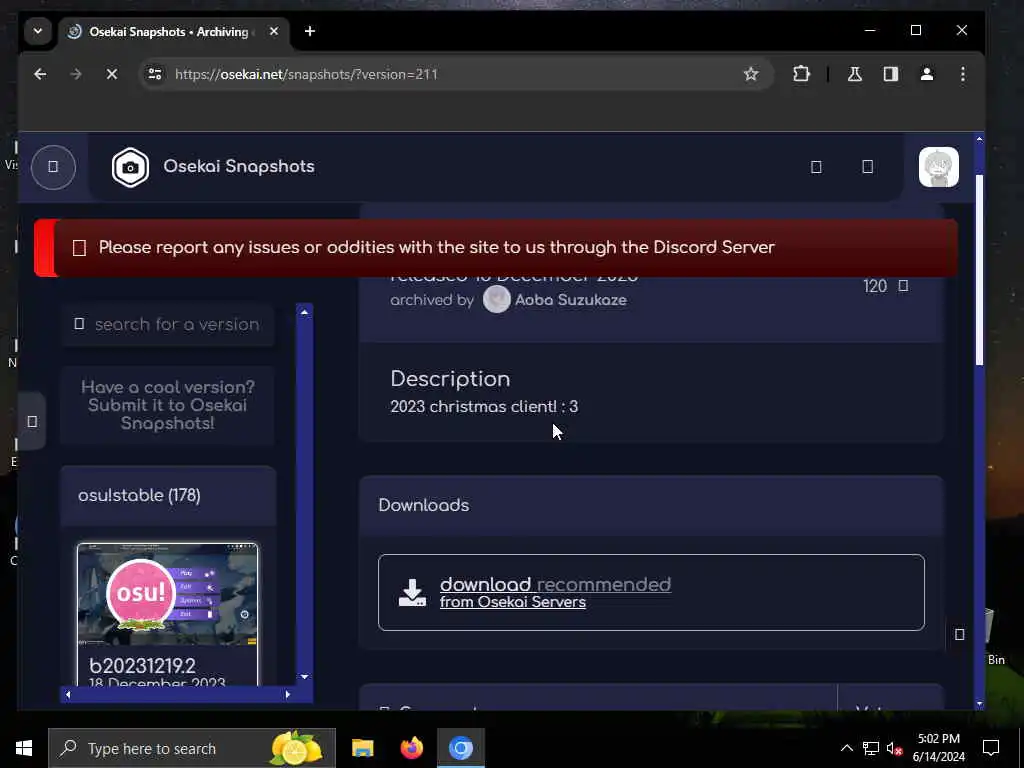Open the tab search dropdown arrow
Image resolution: width=1024 pixels, height=768 pixels.
pos(38,31)
